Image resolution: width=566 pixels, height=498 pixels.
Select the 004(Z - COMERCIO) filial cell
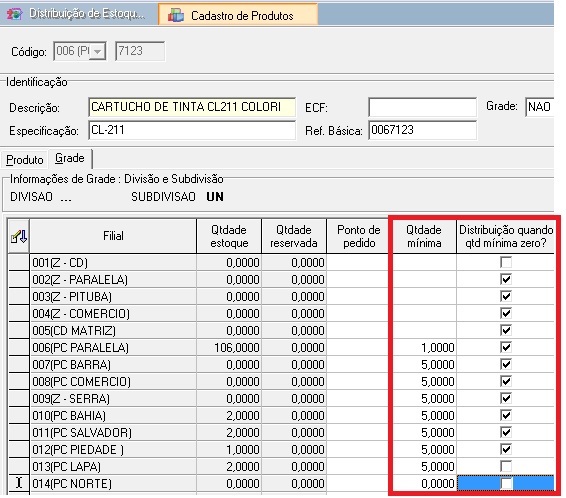point(113,313)
